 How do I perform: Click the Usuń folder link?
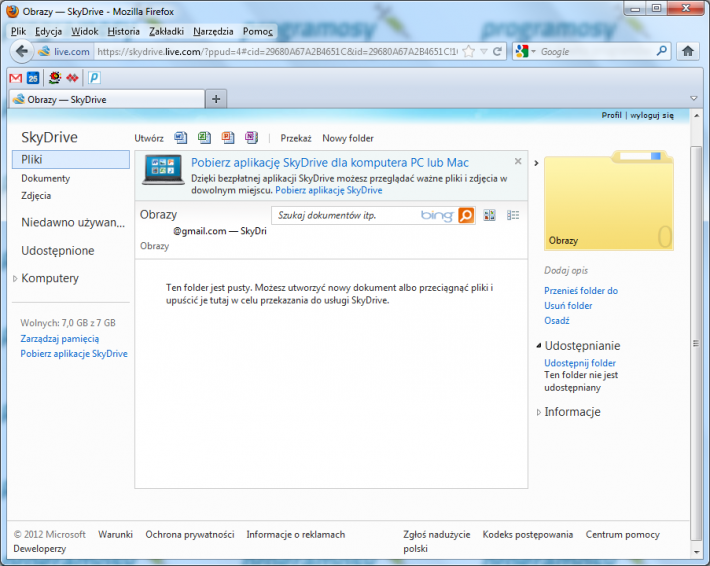(568, 306)
